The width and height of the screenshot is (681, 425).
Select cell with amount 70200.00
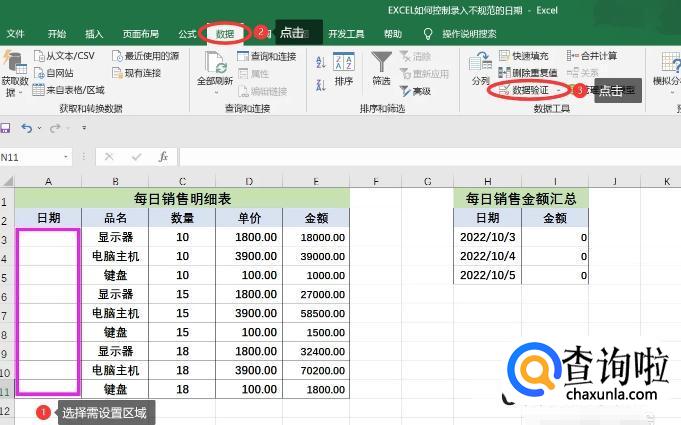tap(316, 370)
